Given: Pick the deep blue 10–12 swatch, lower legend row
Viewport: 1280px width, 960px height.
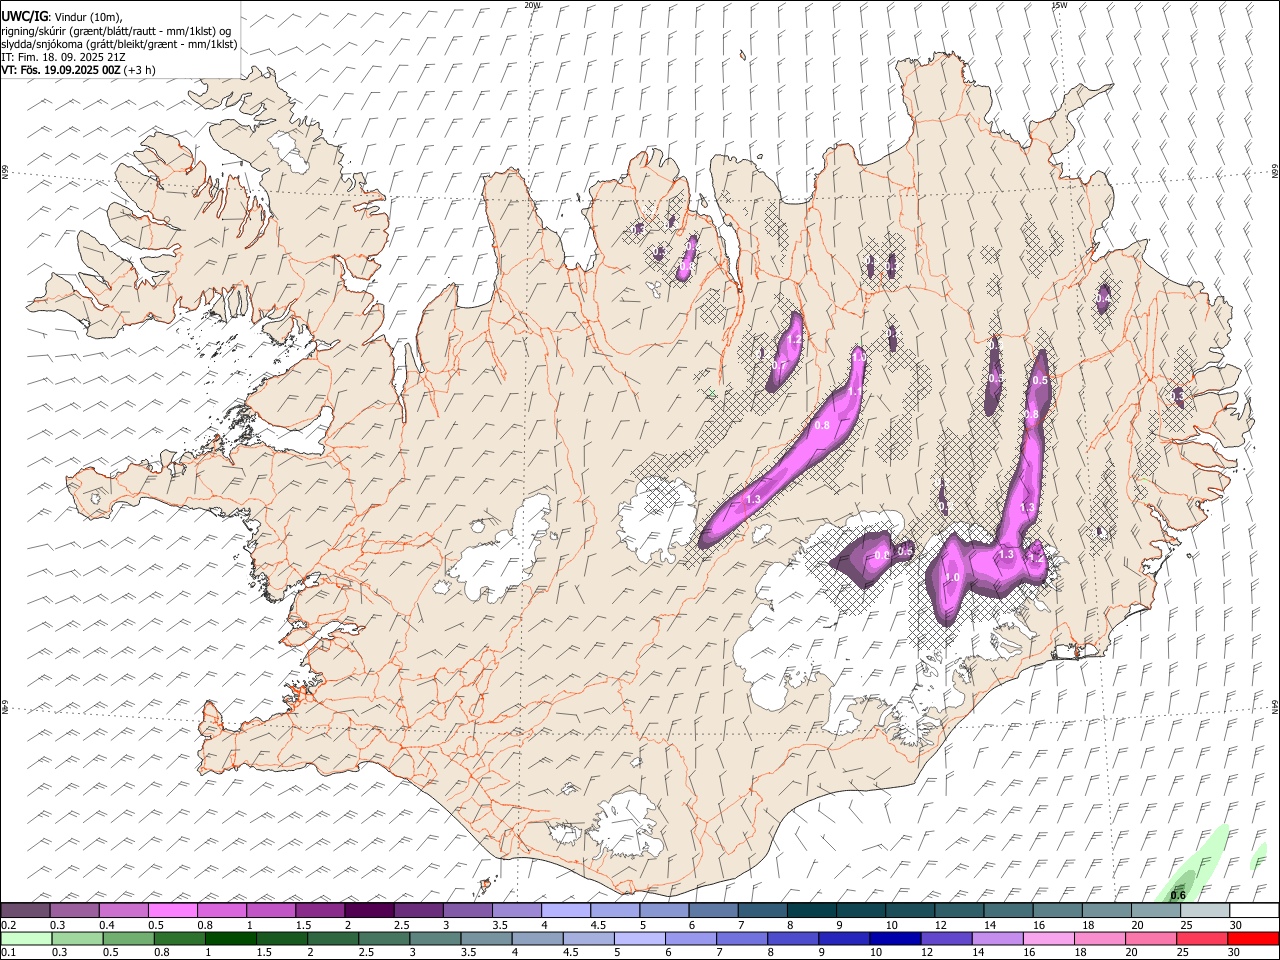Looking at the screenshot, I should (895, 939).
